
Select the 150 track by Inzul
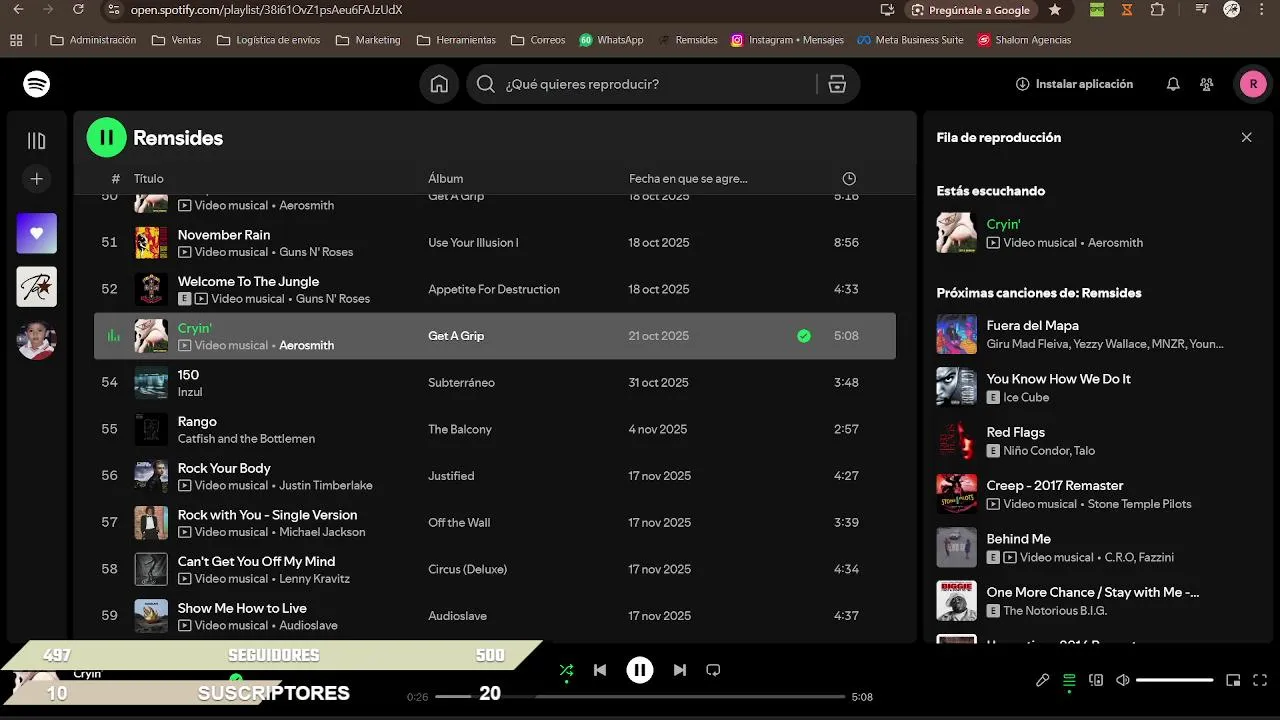click(188, 375)
